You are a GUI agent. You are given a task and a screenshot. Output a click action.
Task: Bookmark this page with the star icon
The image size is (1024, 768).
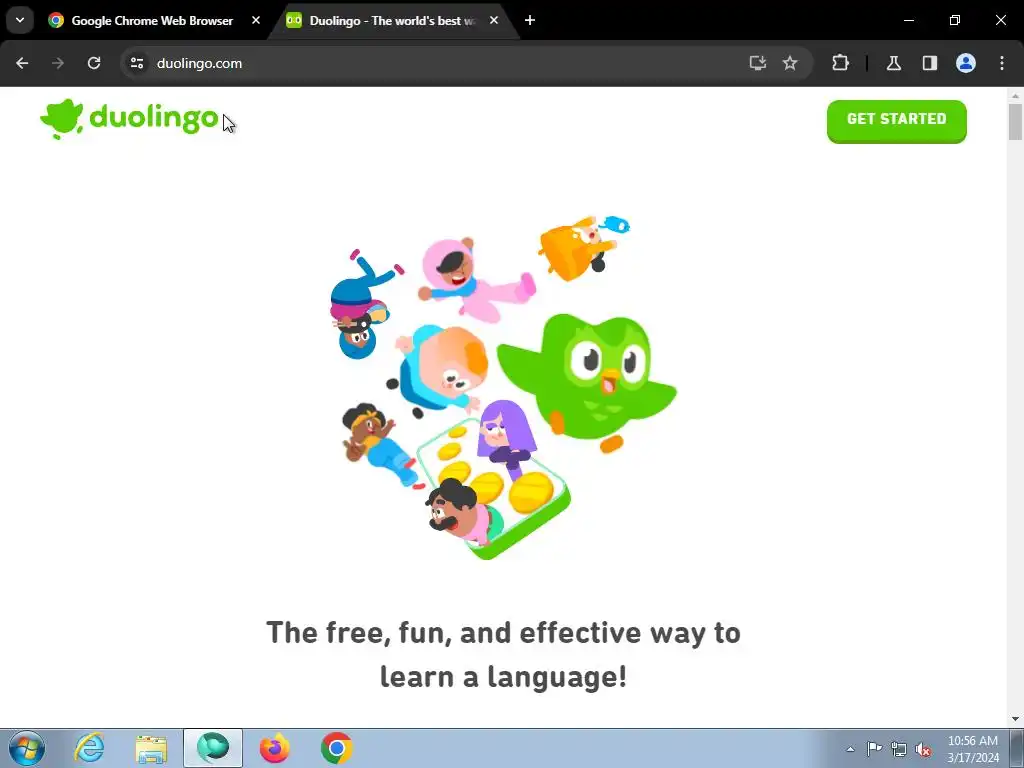pyautogui.click(x=790, y=63)
